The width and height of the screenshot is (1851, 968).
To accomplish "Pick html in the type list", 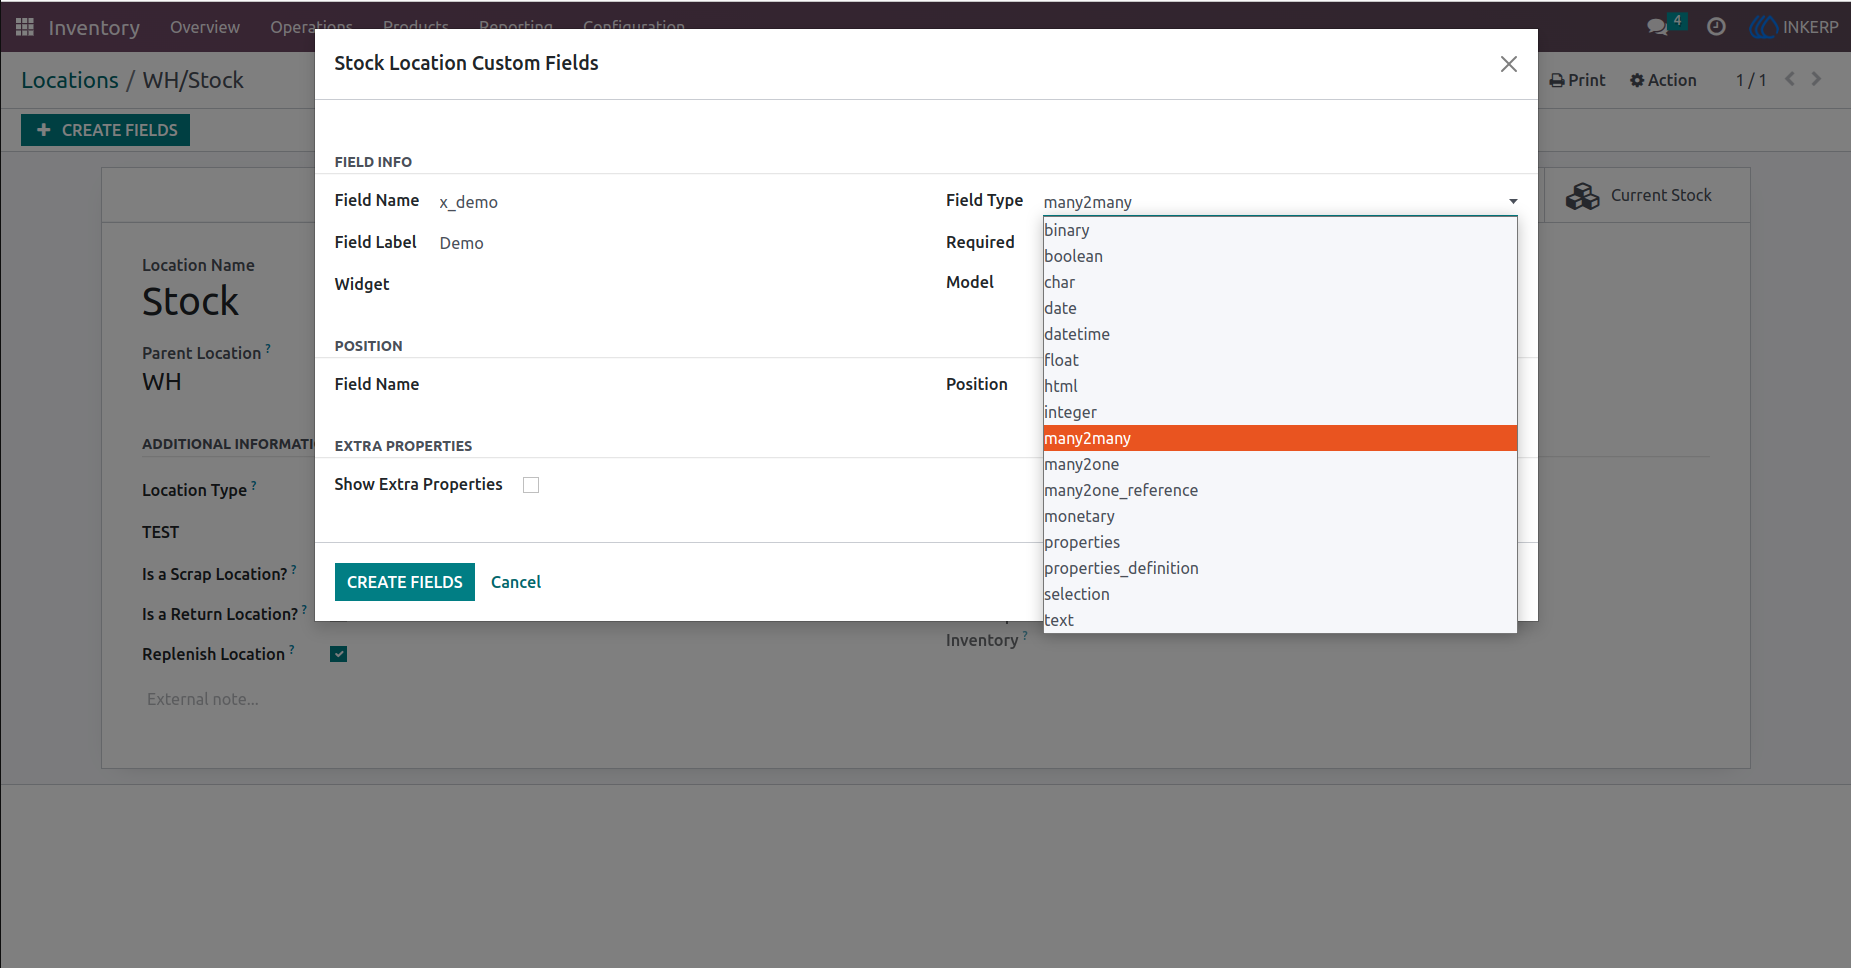I will (x=1280, y=386).
